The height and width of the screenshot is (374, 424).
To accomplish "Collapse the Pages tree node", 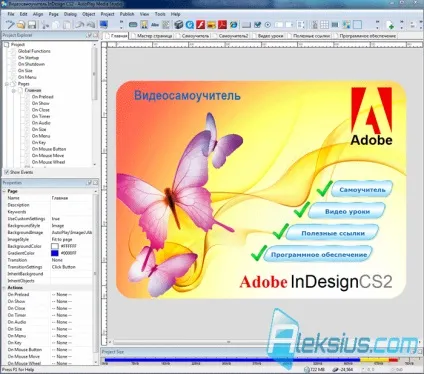I will pyautogui.click(x=7, y=84).
